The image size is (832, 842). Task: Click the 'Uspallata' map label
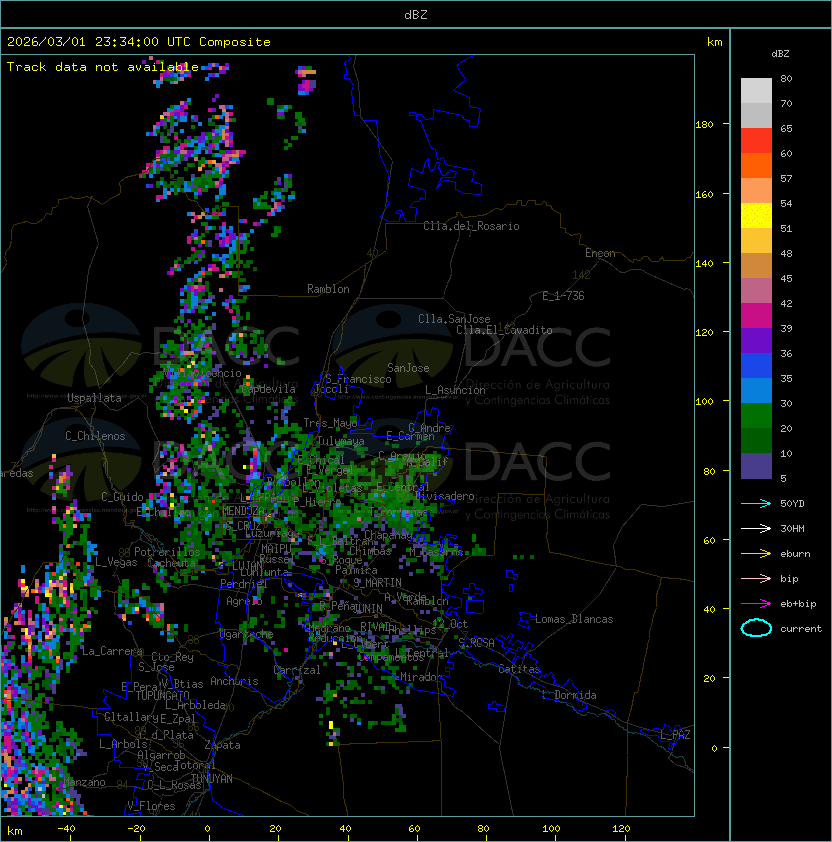(94, 398)
